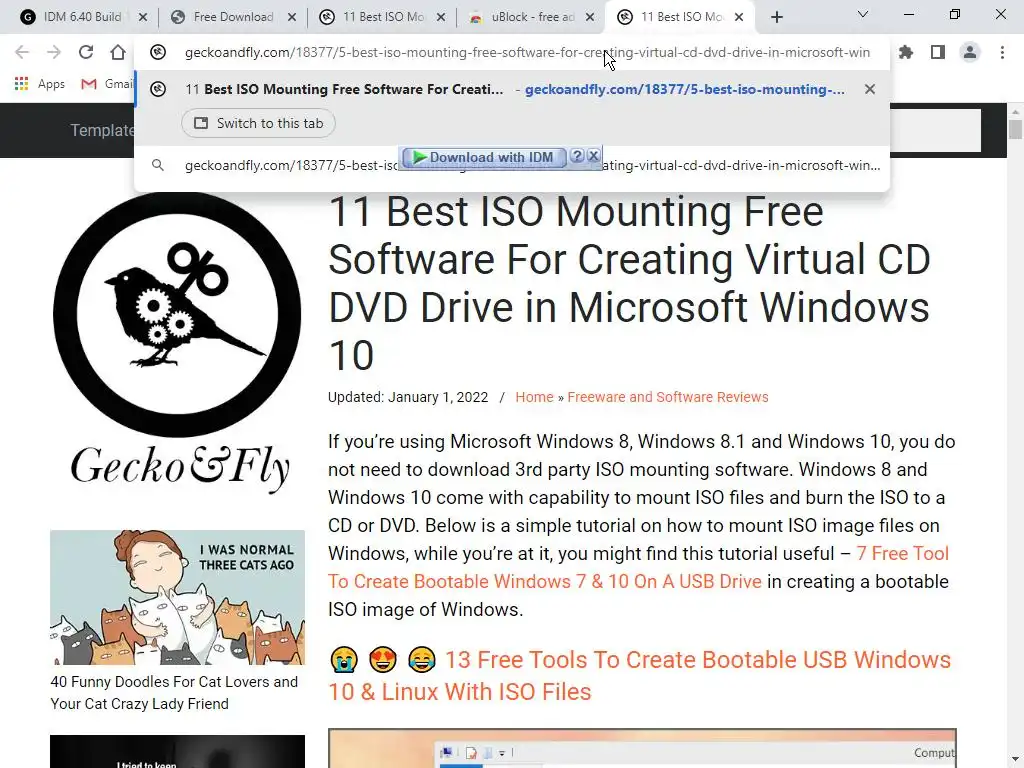
Task: Click Switch to this tab button
Action: click(259, 123)
